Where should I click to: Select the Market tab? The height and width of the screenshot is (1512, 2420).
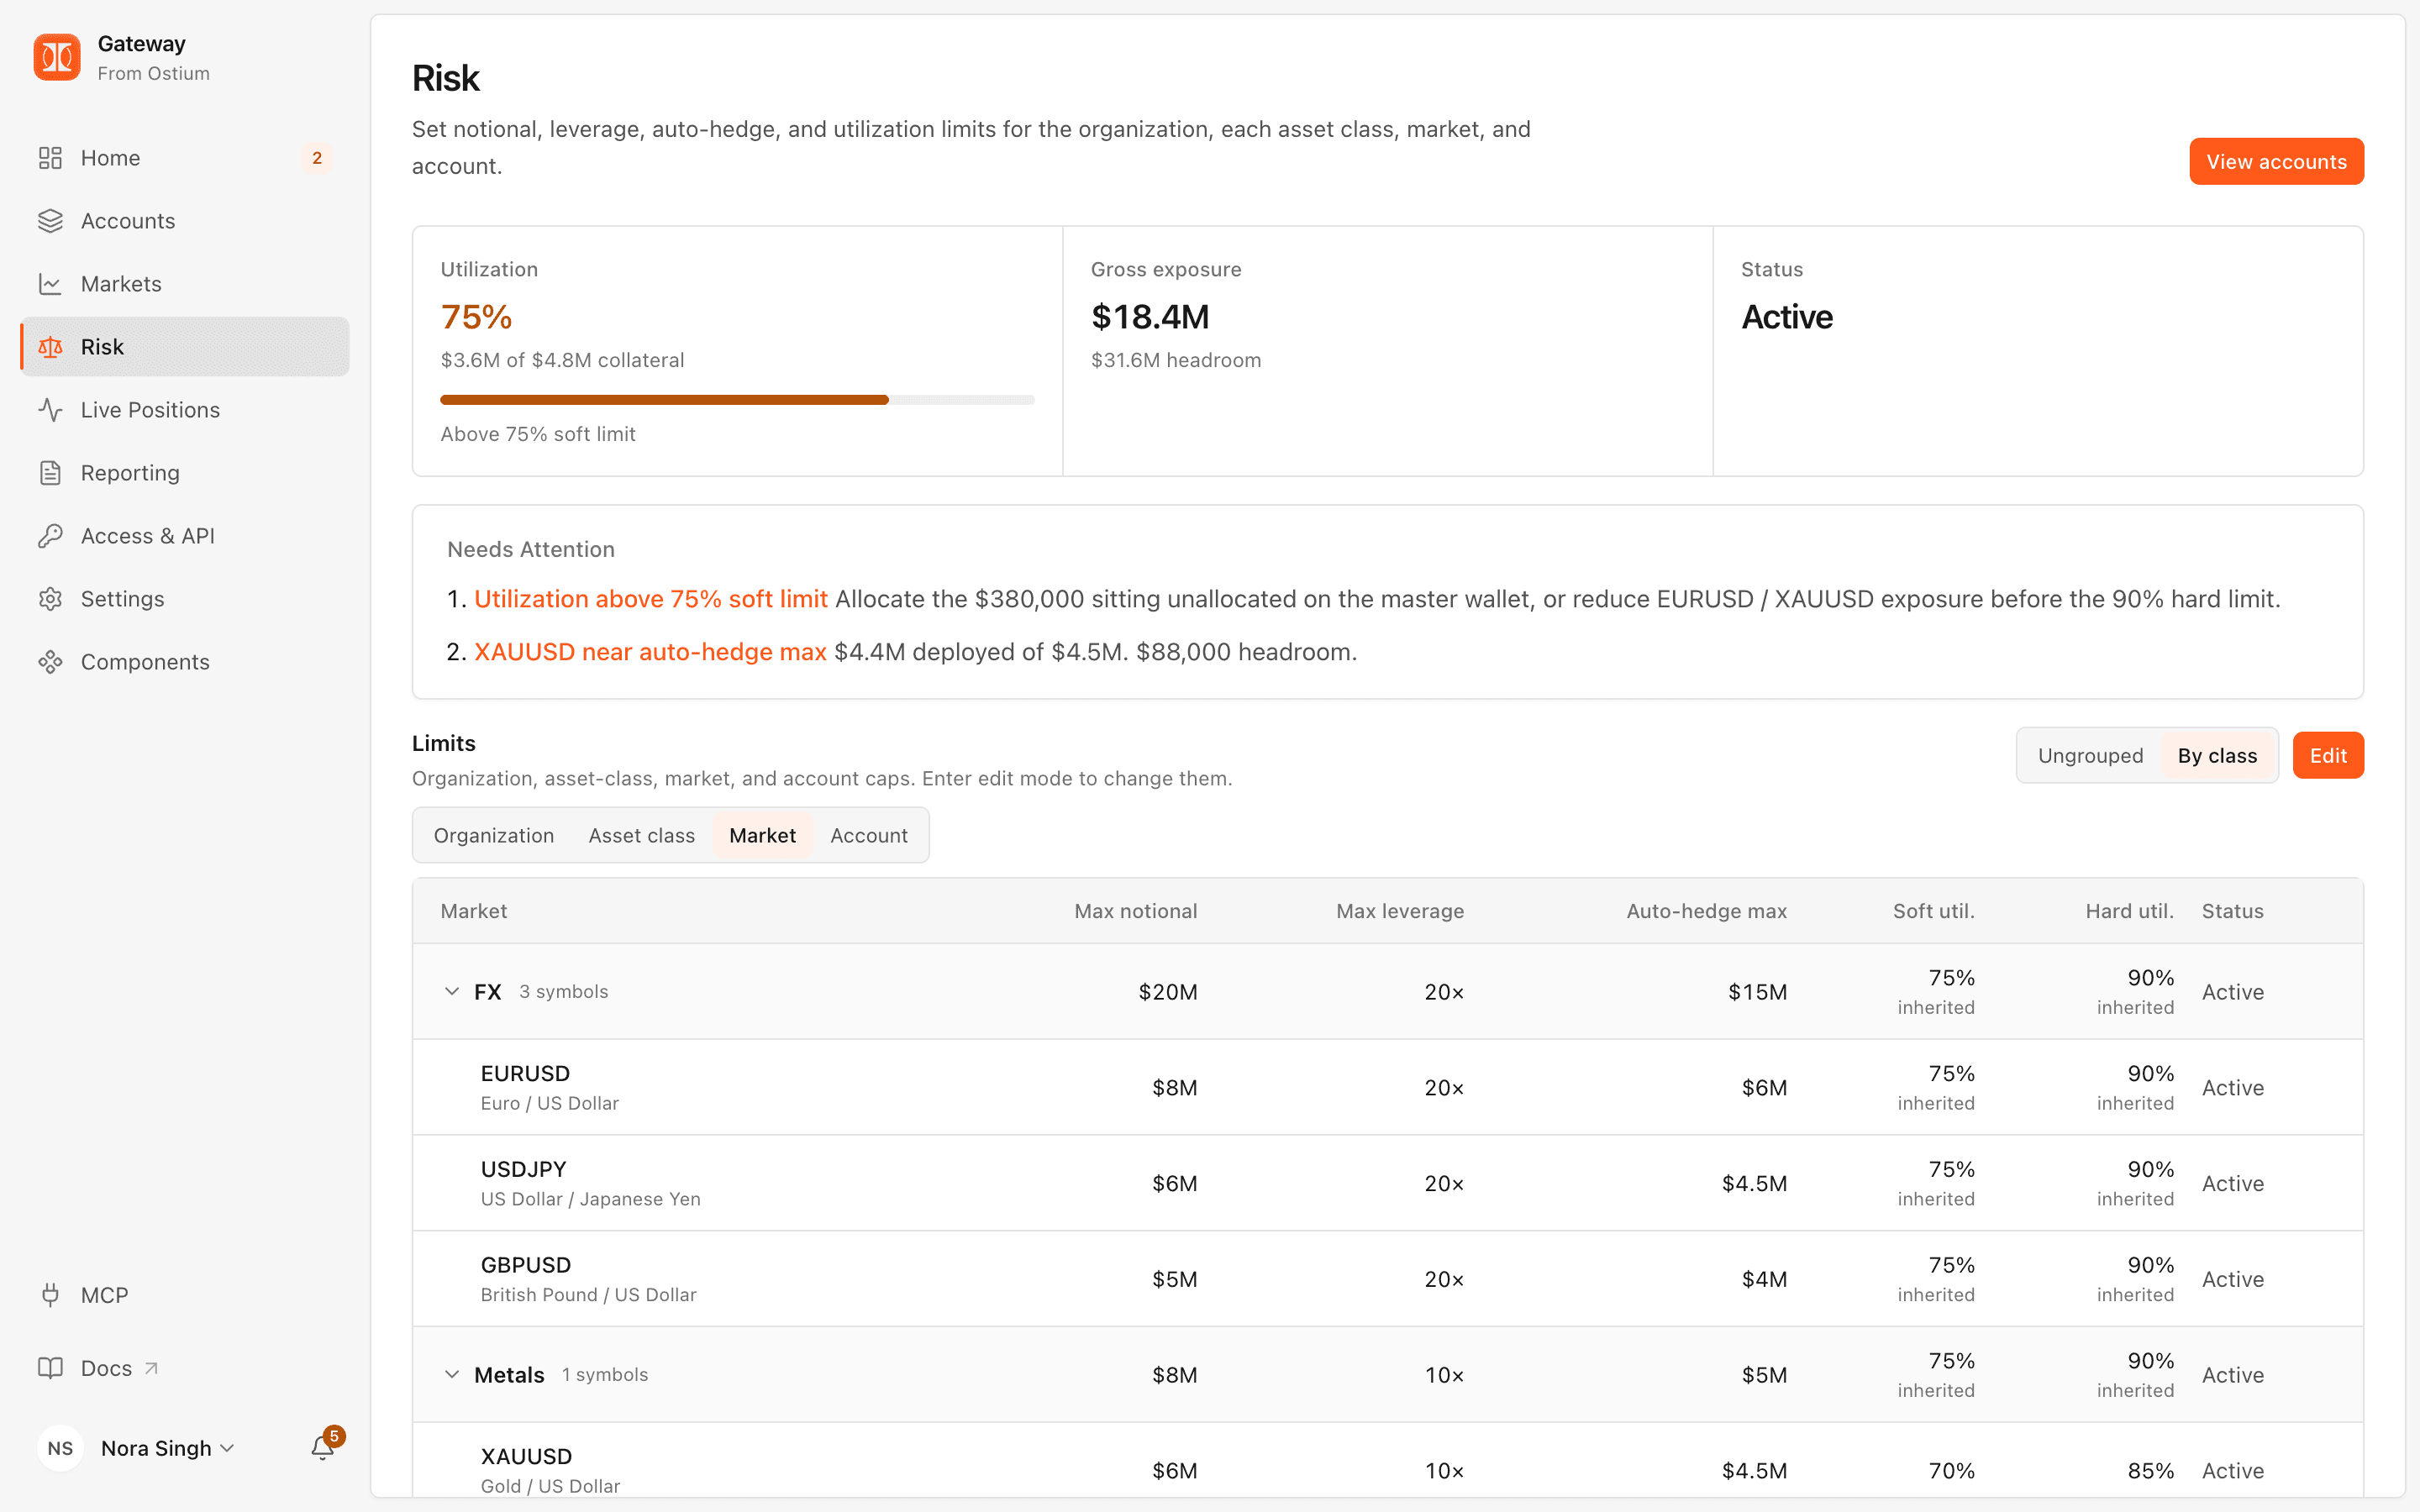coord(762,835)
